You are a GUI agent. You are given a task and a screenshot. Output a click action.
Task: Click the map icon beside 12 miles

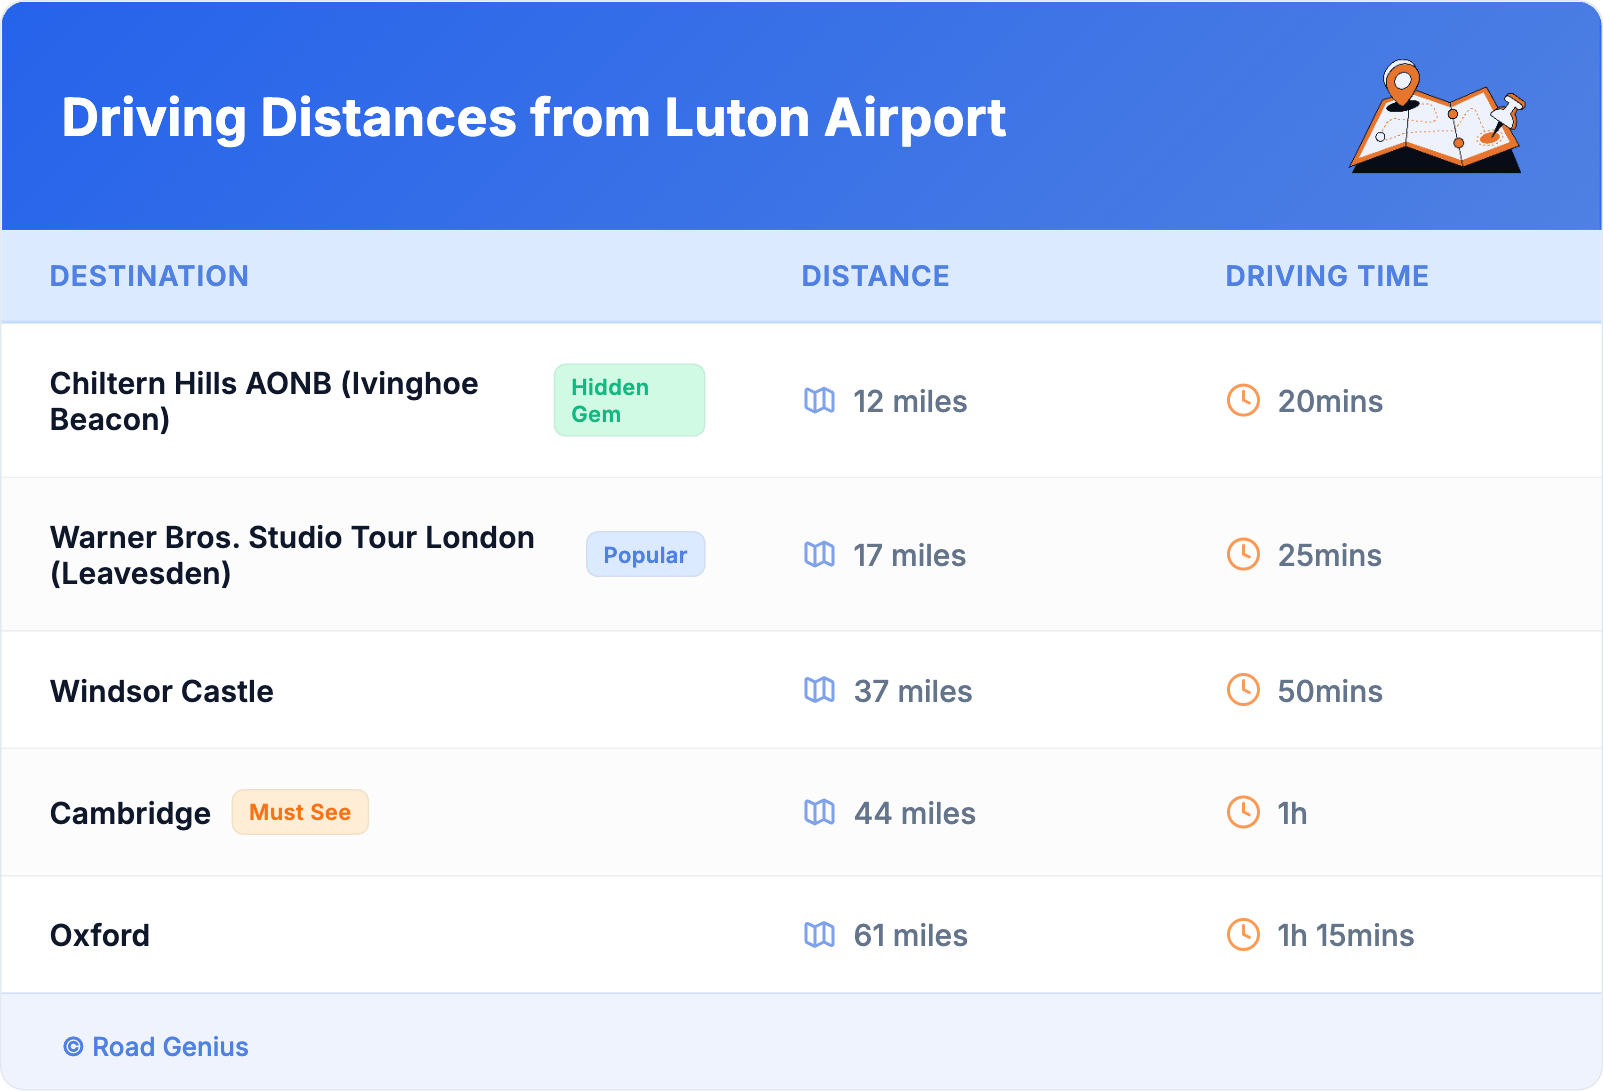(819, 401)
